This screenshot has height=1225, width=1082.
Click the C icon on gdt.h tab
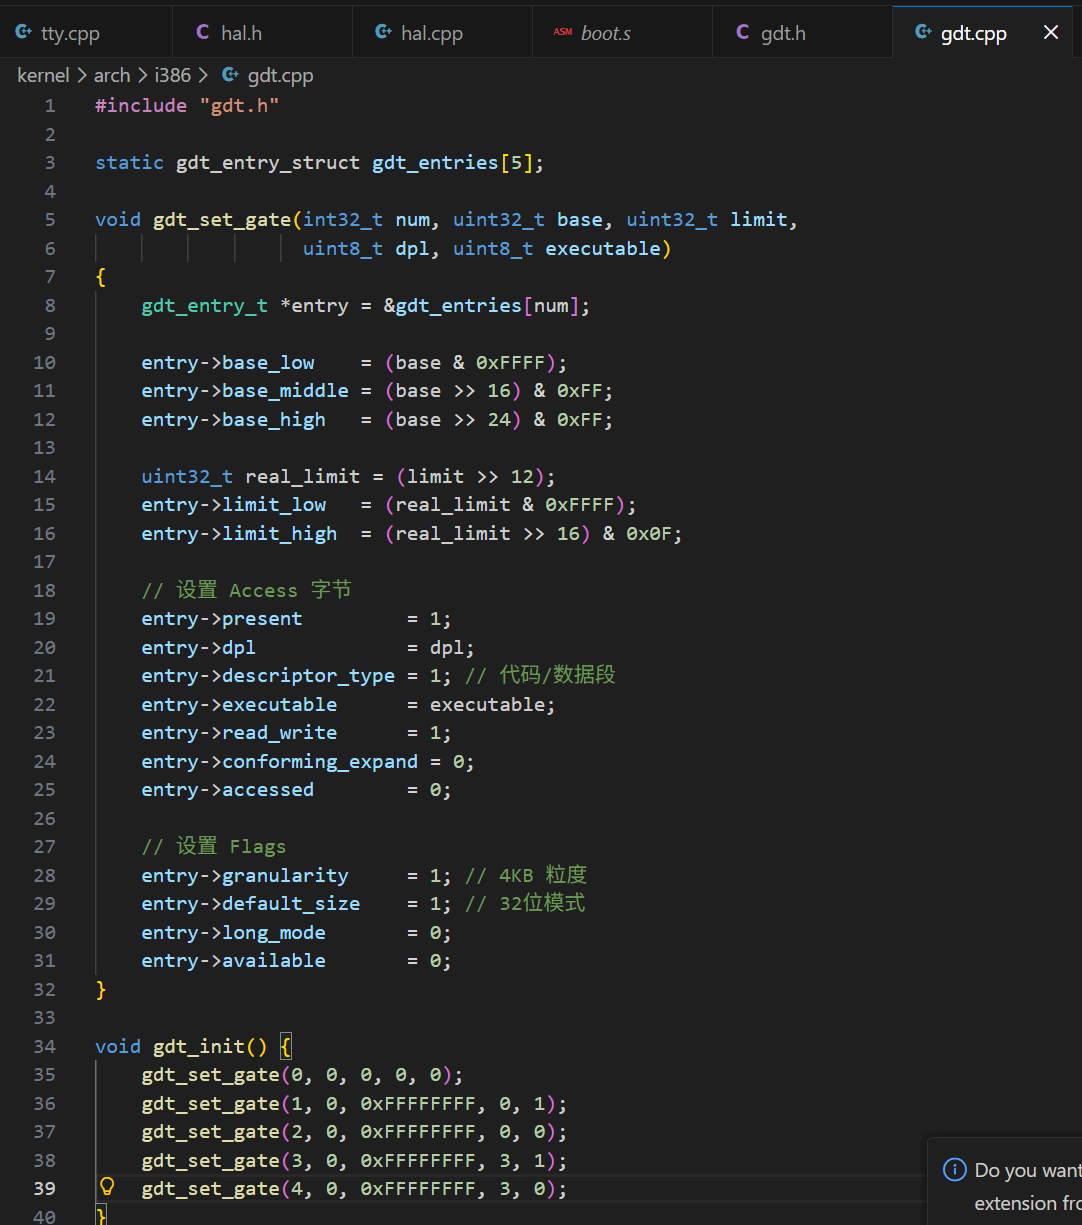743,33
